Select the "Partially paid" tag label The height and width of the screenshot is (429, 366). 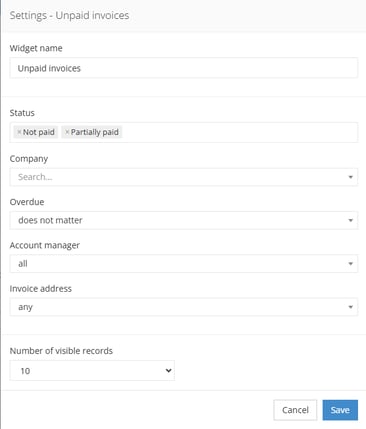pos(95,132)
